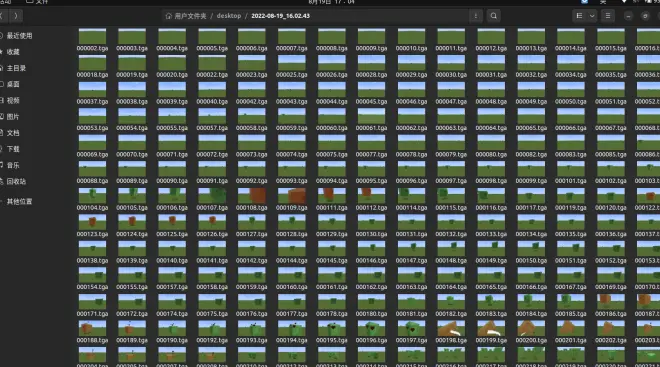Select thumbnail of 000171.tga
660x367 pixels.
(92, 302)
